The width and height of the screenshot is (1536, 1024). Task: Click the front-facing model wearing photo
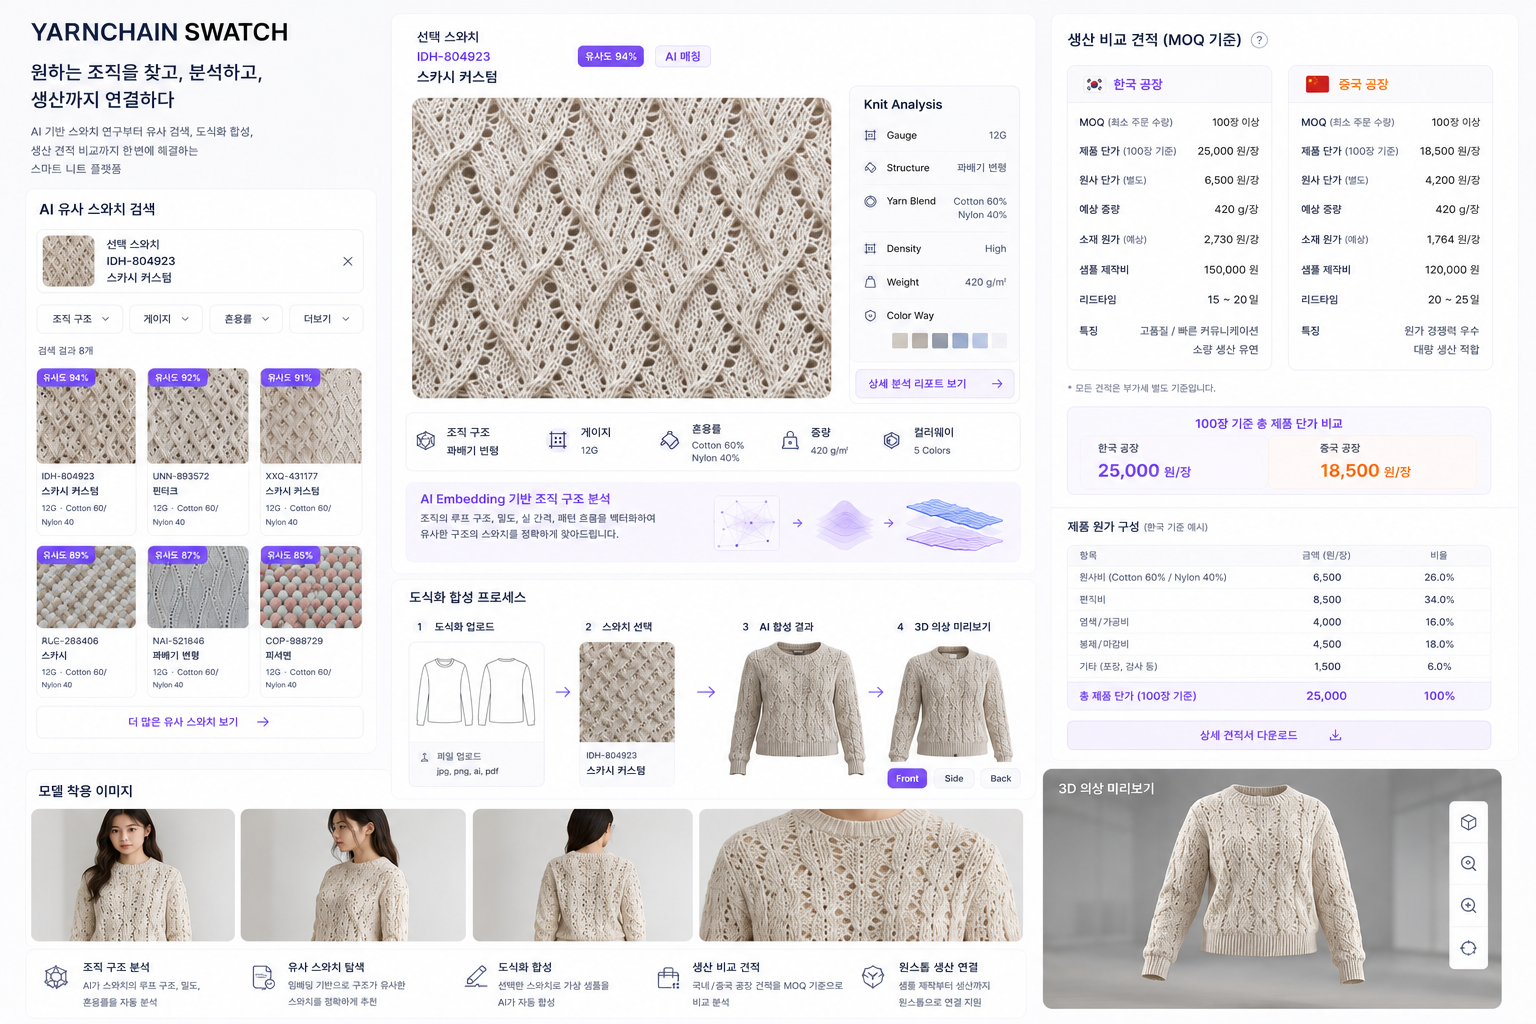tap(133, 875)
